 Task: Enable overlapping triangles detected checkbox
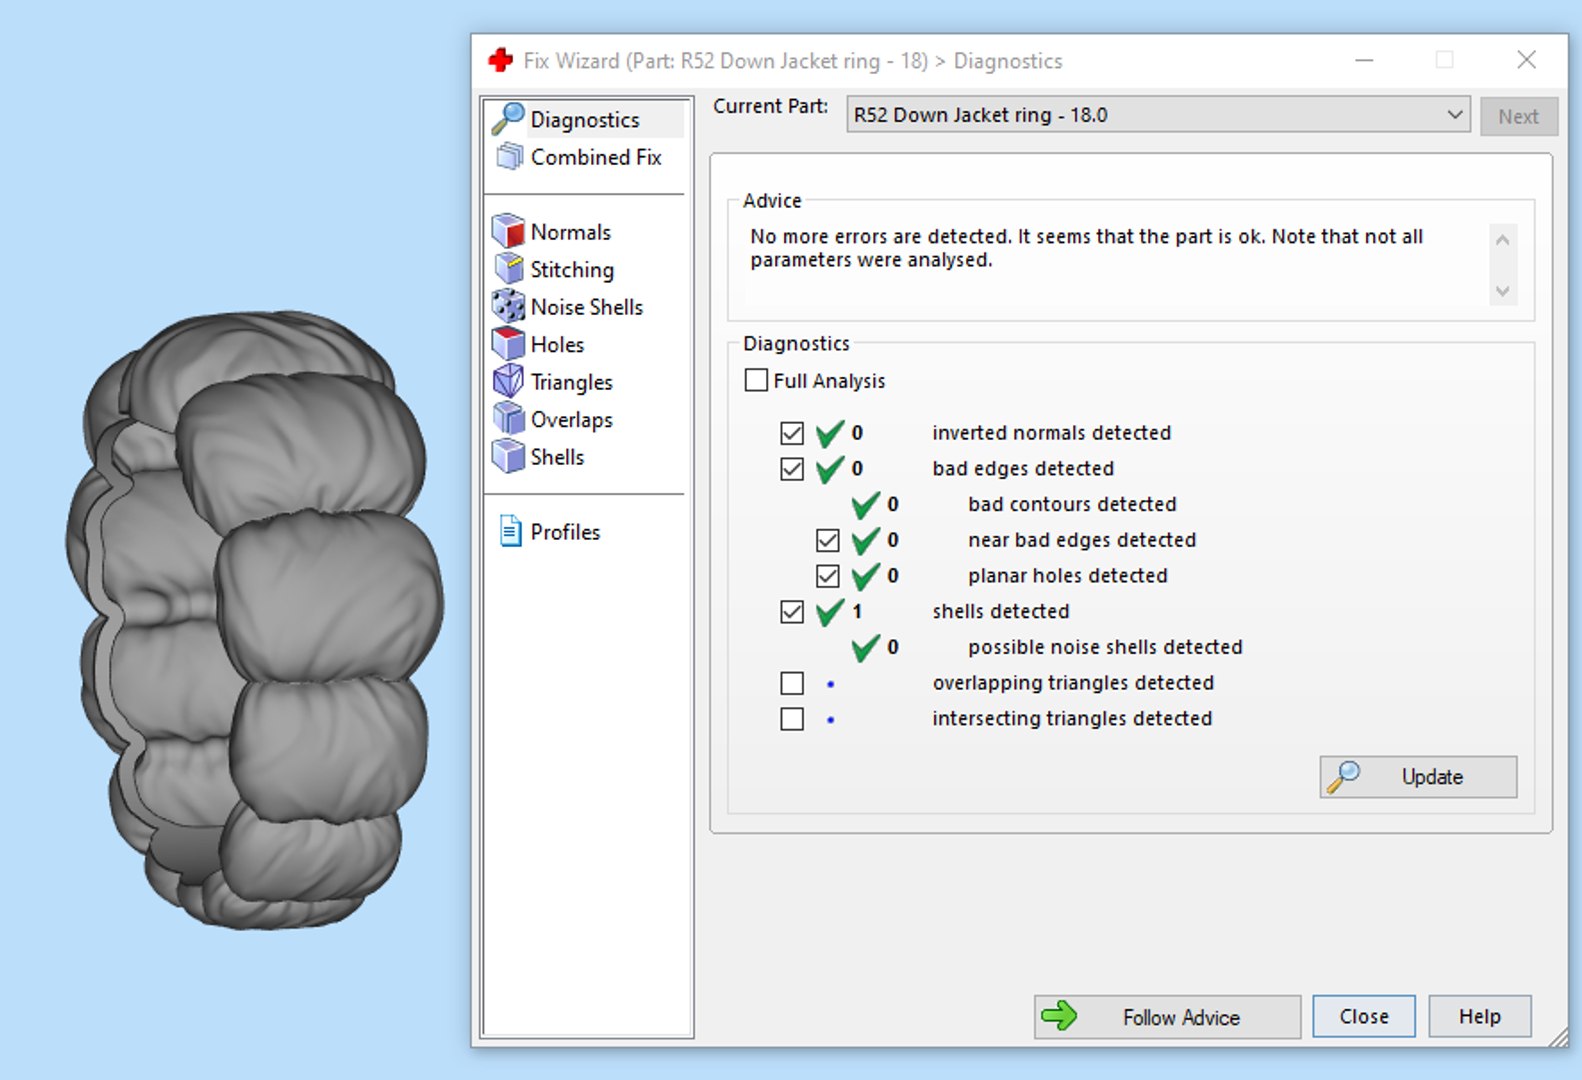pyautogui.click(x=792, y=683)
